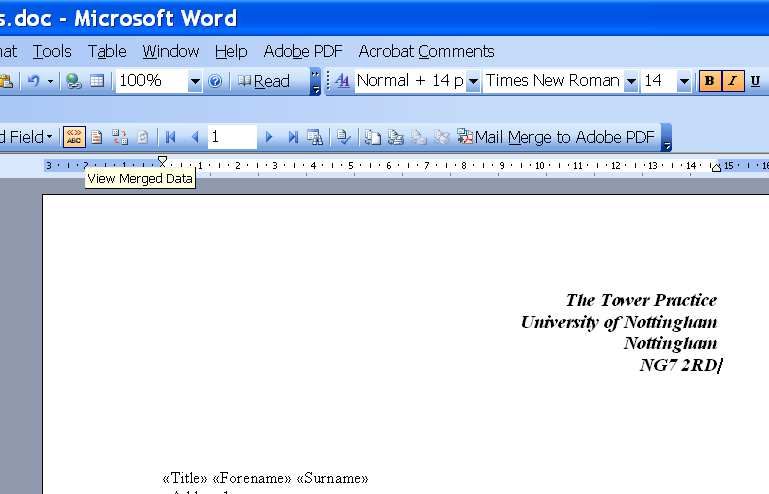Click Highlight Merge Fields icon

97,137
